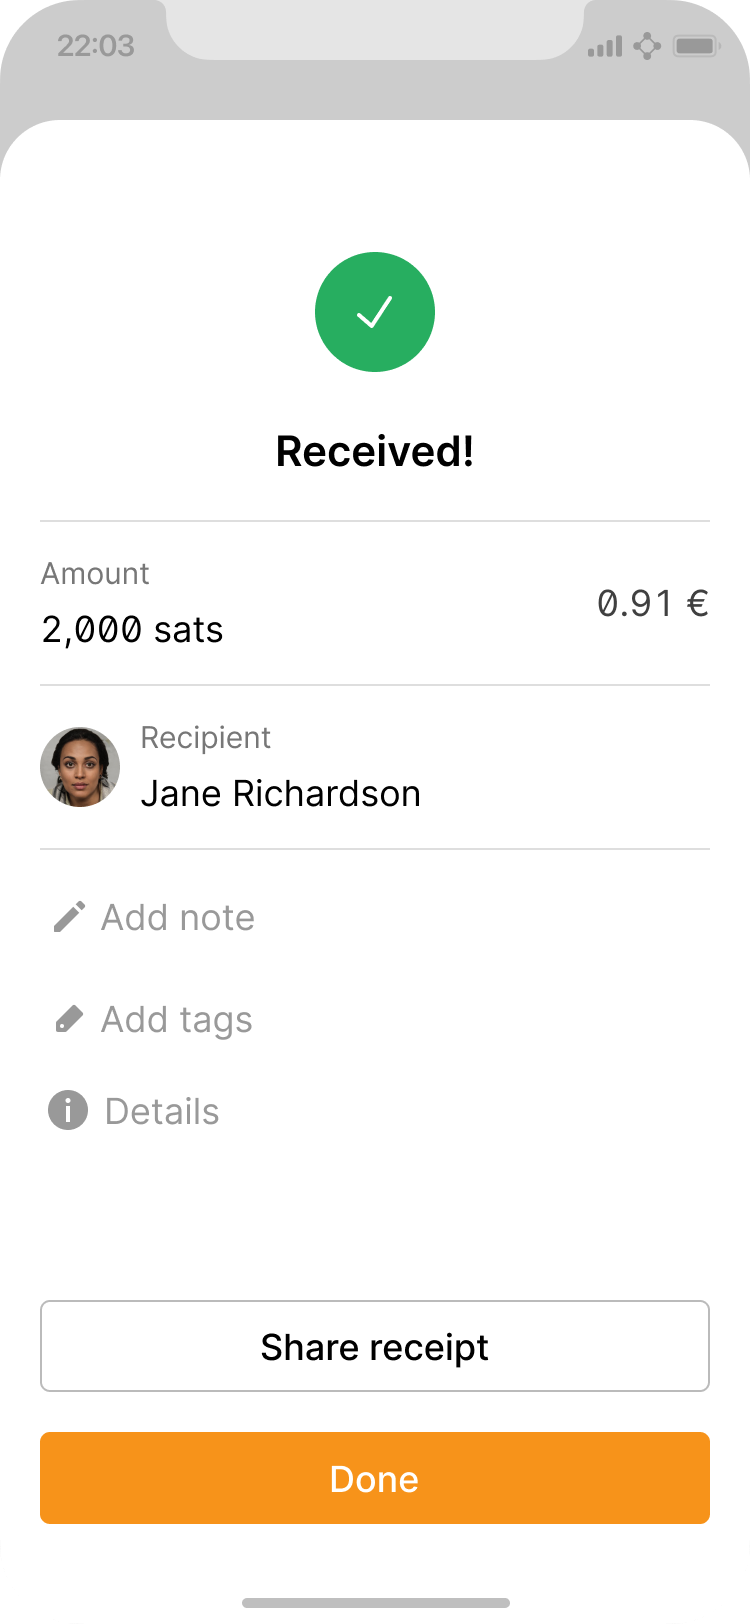Screen dimensions: 750x1624
Task: Tap the cellular signal strength icon
Action: [605, 46]
